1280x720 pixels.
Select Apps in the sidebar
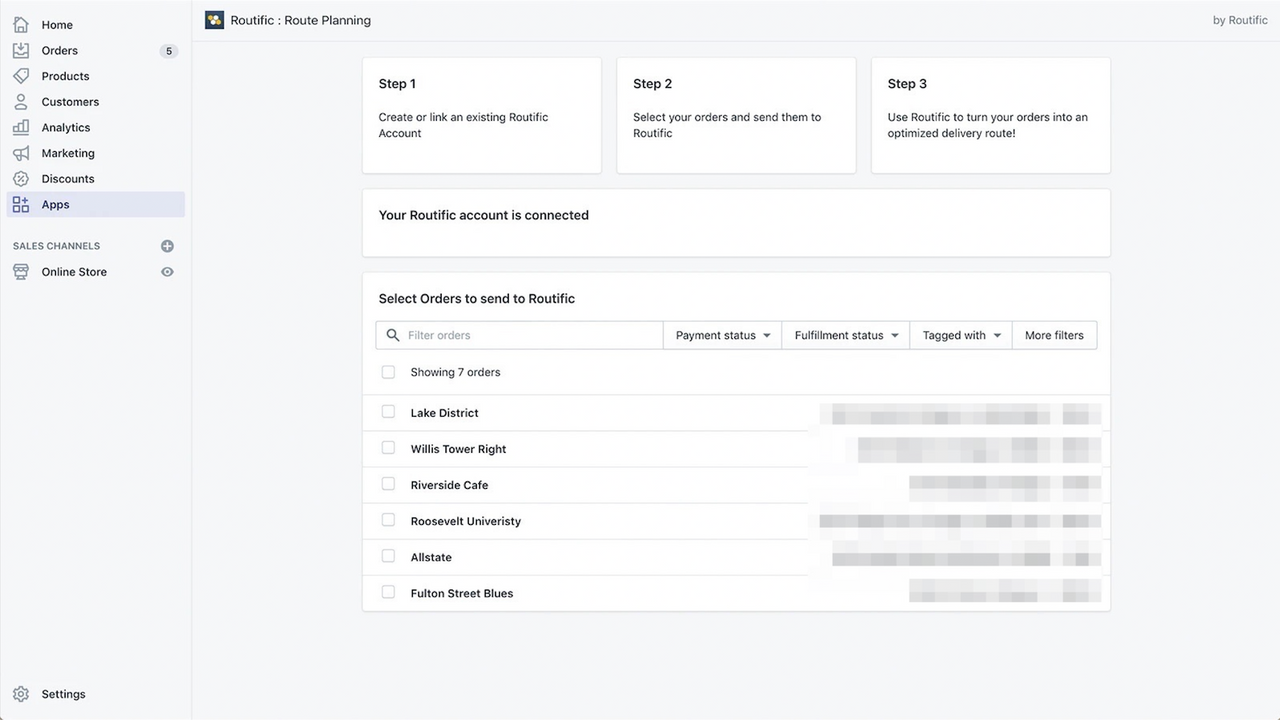point(96,205)
